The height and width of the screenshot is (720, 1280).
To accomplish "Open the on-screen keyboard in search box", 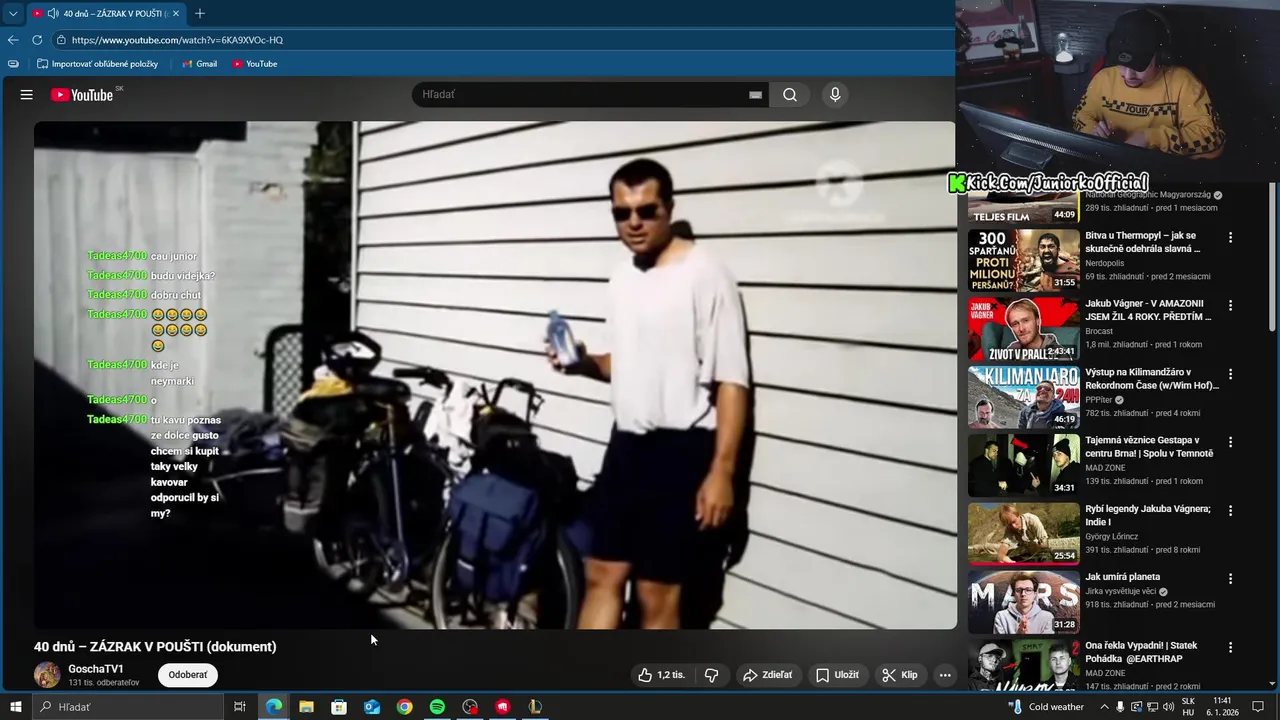I will pos(755,95).
